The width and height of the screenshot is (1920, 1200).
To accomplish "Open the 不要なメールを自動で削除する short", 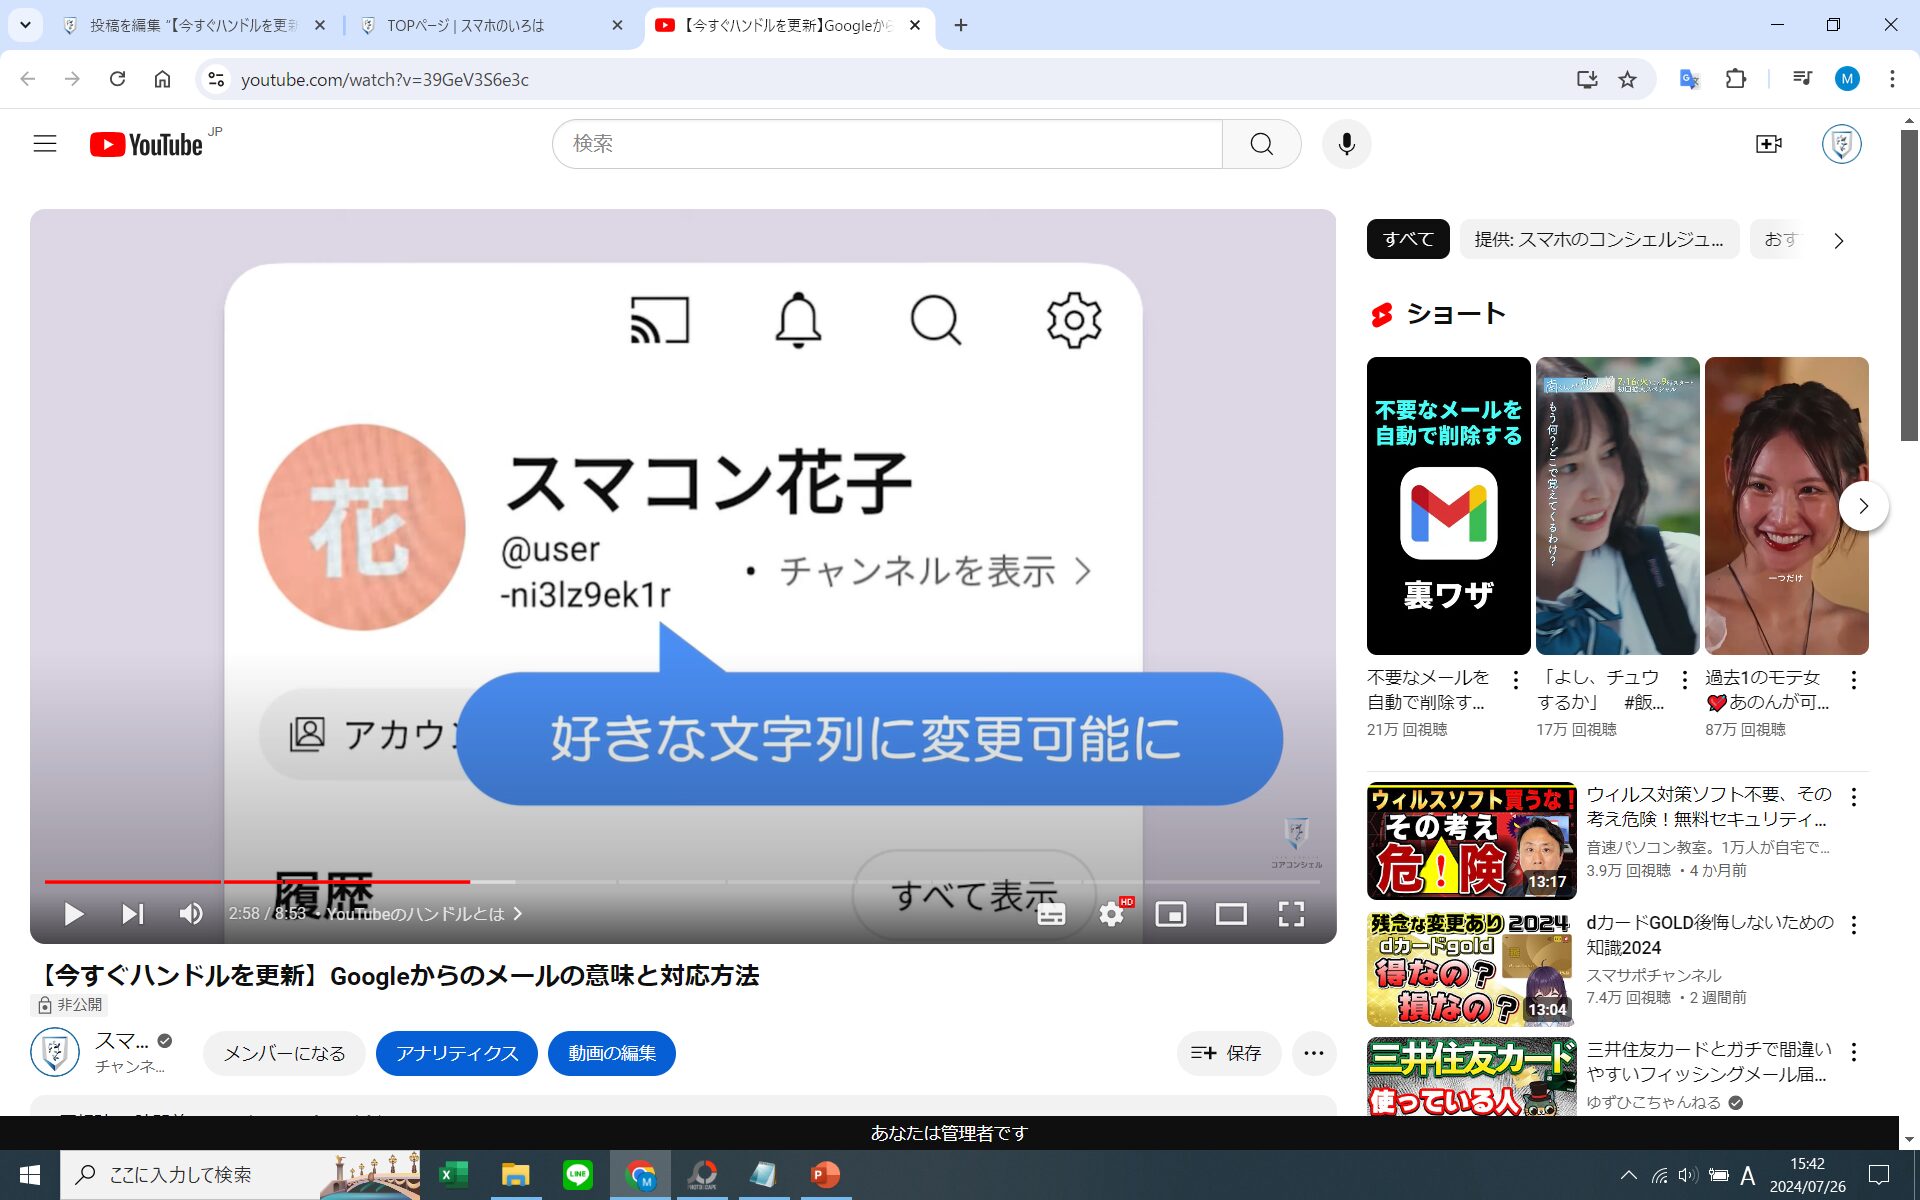I will (x=1448, y=505).
